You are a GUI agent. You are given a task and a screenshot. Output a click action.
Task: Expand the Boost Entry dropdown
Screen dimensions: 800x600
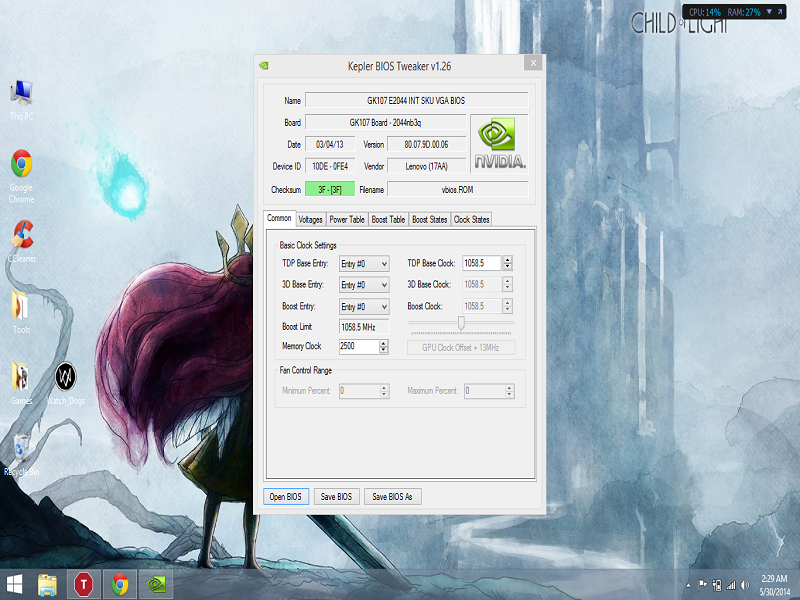click(364, 307)
